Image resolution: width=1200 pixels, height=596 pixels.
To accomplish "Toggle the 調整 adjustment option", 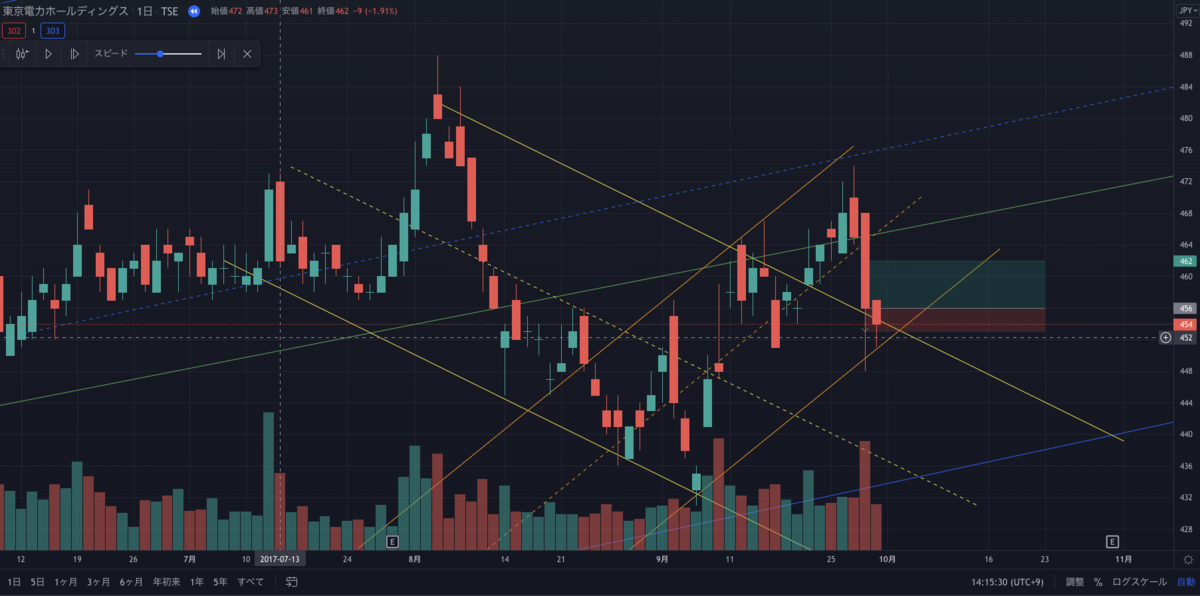I will (1074, 582).
